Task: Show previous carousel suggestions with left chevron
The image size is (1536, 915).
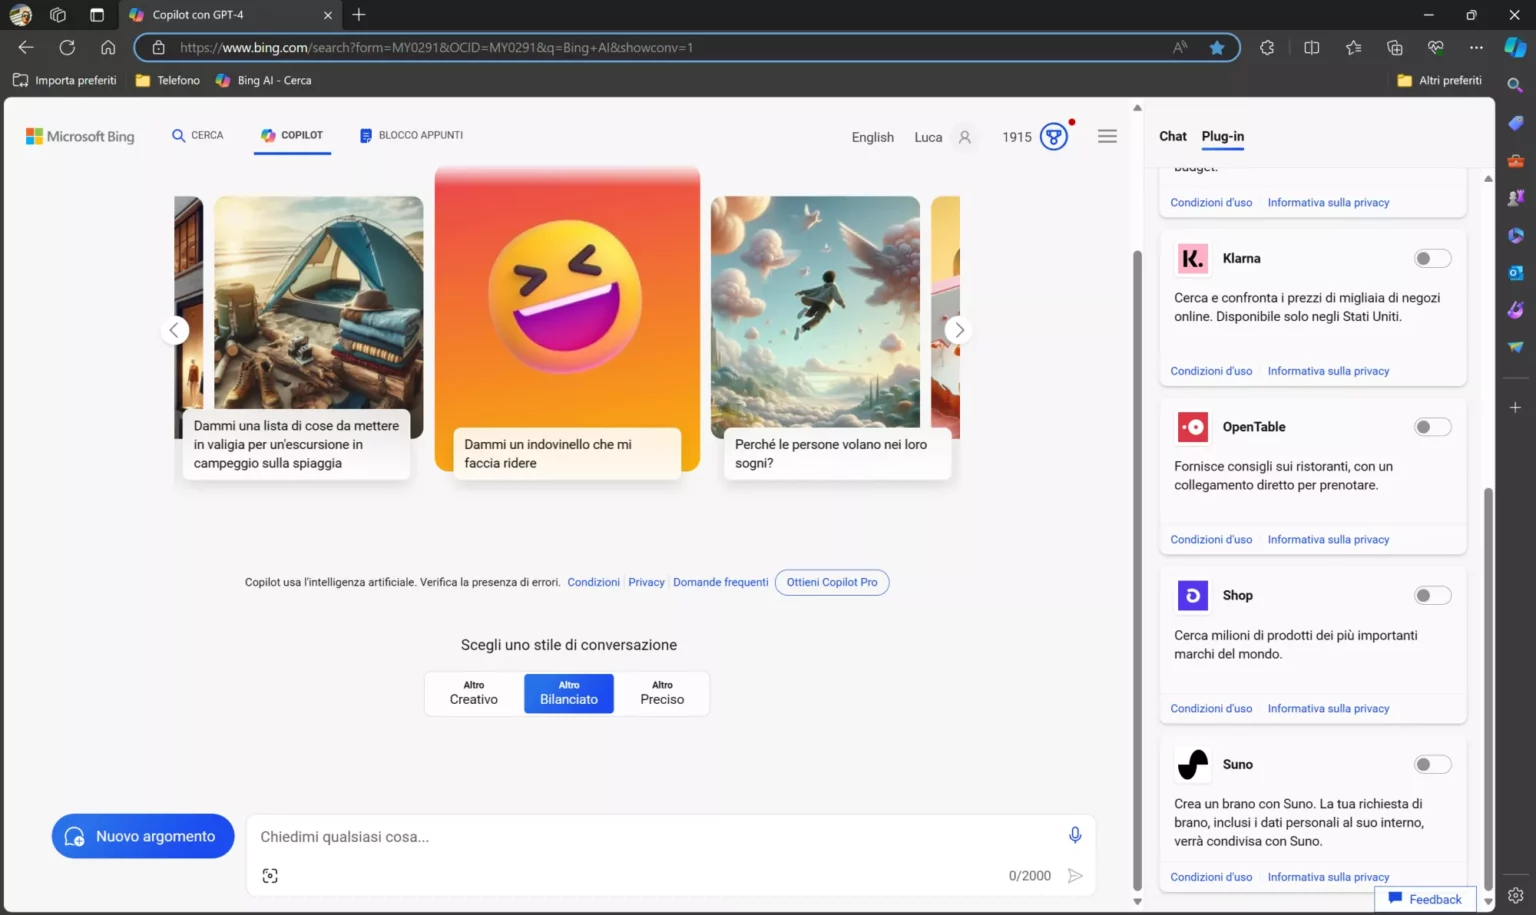Action: 175,330
